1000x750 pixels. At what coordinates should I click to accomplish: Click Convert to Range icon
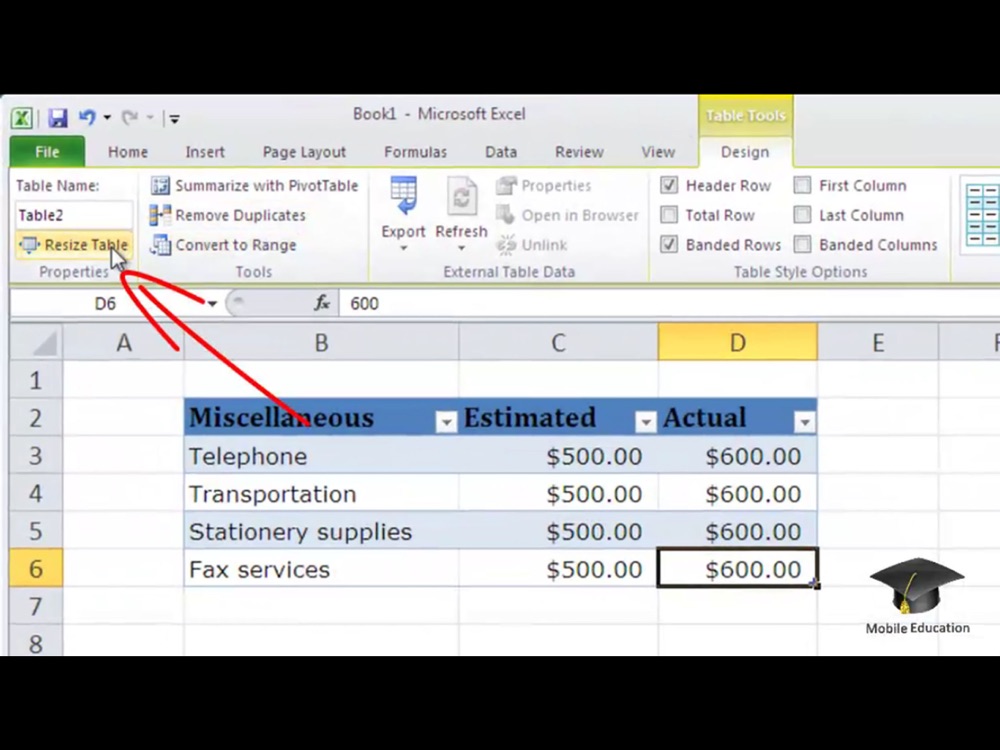pos(160,245)
